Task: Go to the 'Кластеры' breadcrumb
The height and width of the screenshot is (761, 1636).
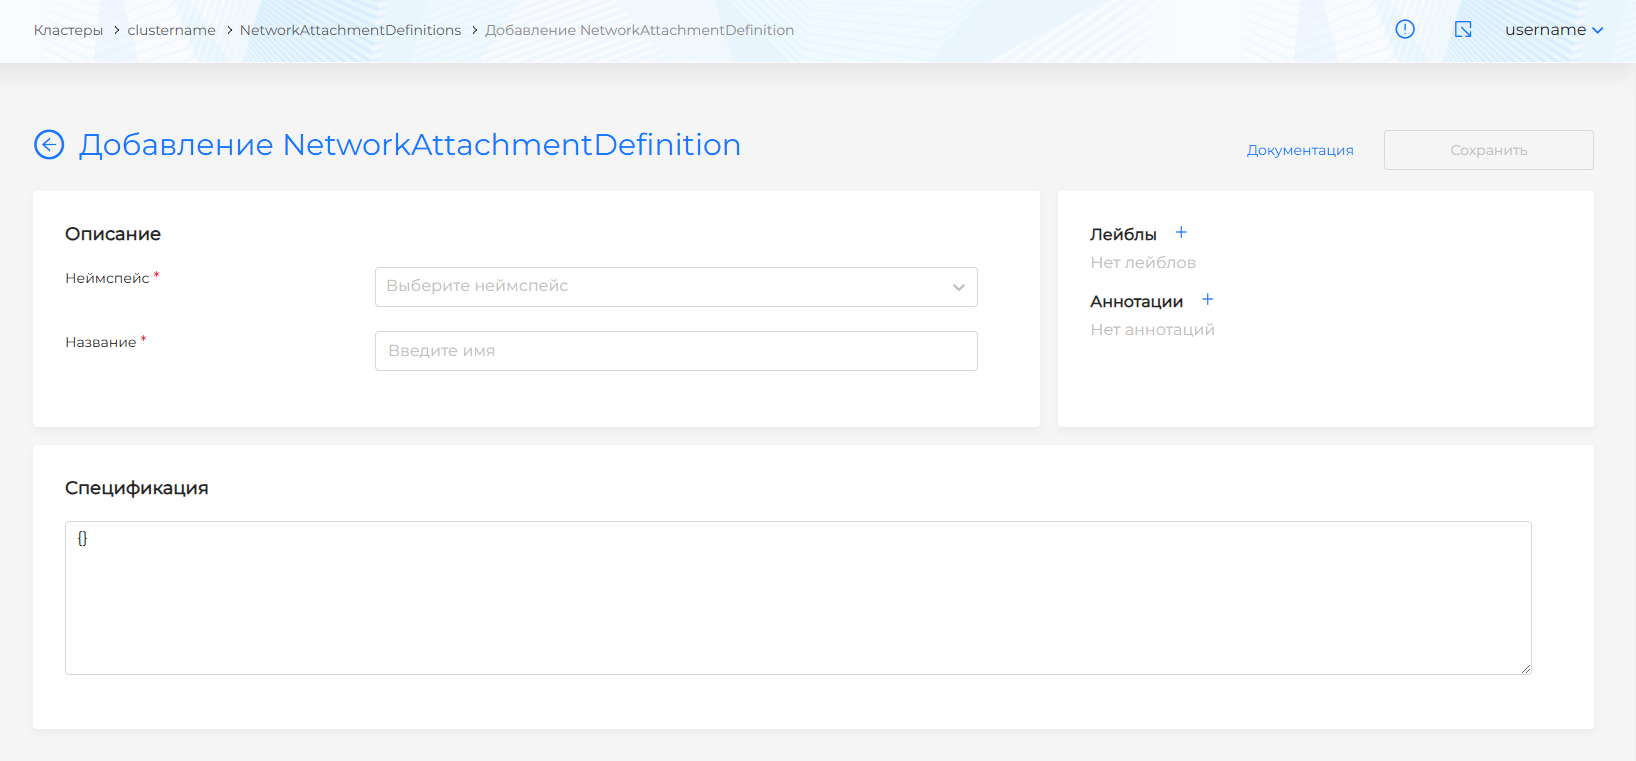Action: click(68, 31)
